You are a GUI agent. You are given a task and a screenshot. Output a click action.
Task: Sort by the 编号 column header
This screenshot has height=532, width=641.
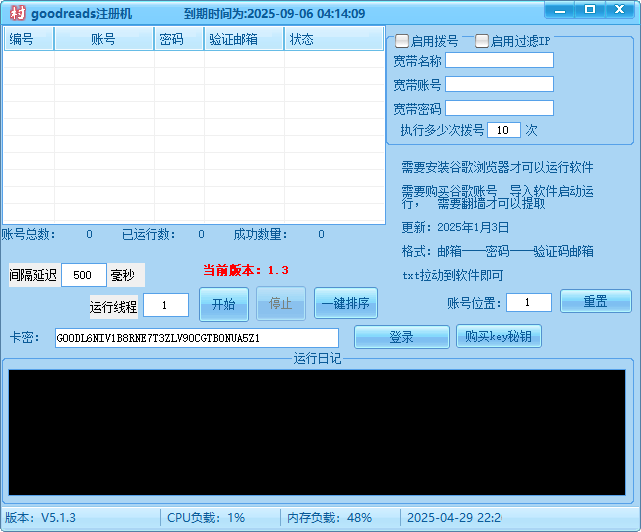29,39
